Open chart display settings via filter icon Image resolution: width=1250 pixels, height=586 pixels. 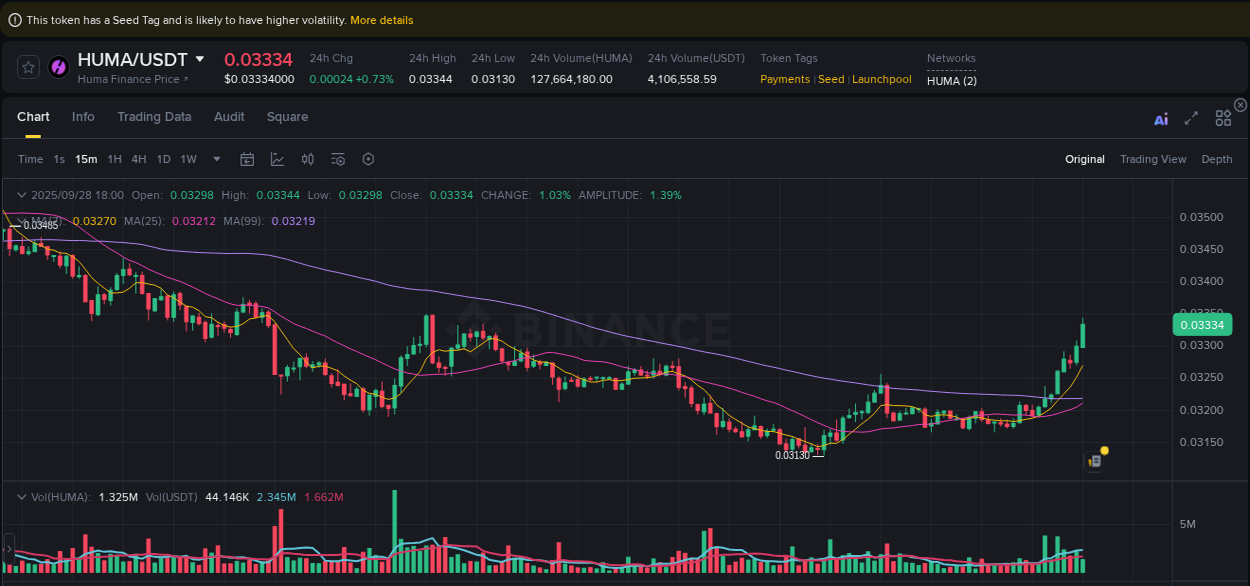point(337,159)
